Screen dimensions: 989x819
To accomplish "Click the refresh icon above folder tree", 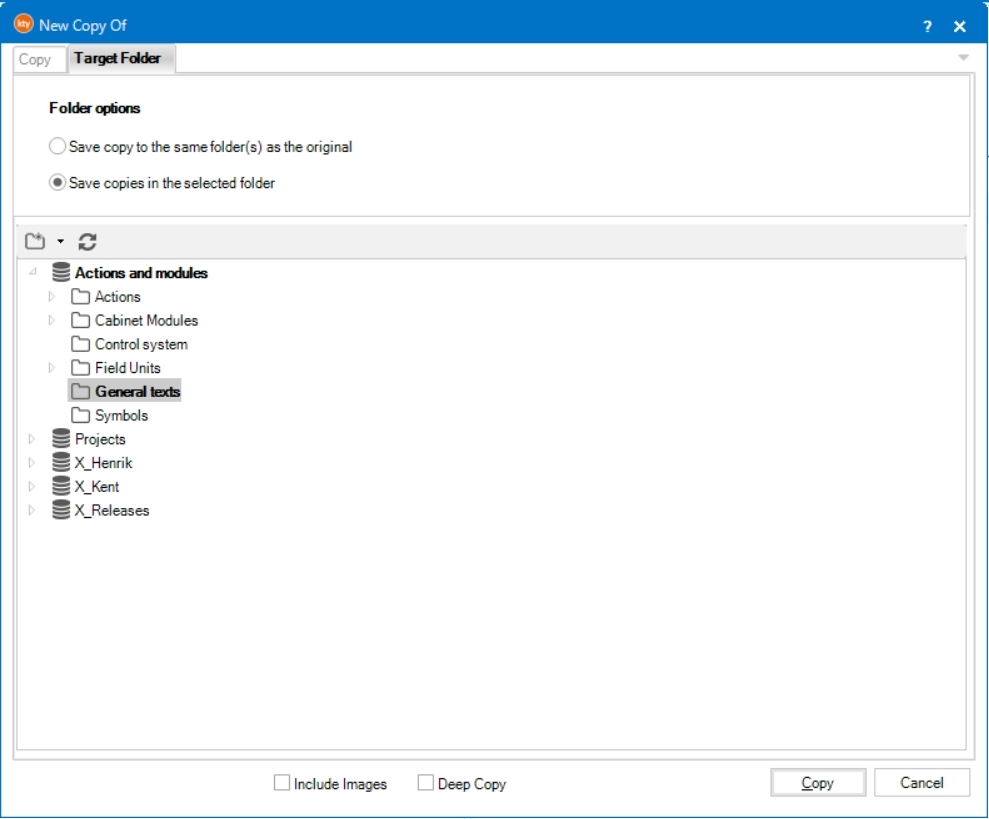I will (88, 241).
